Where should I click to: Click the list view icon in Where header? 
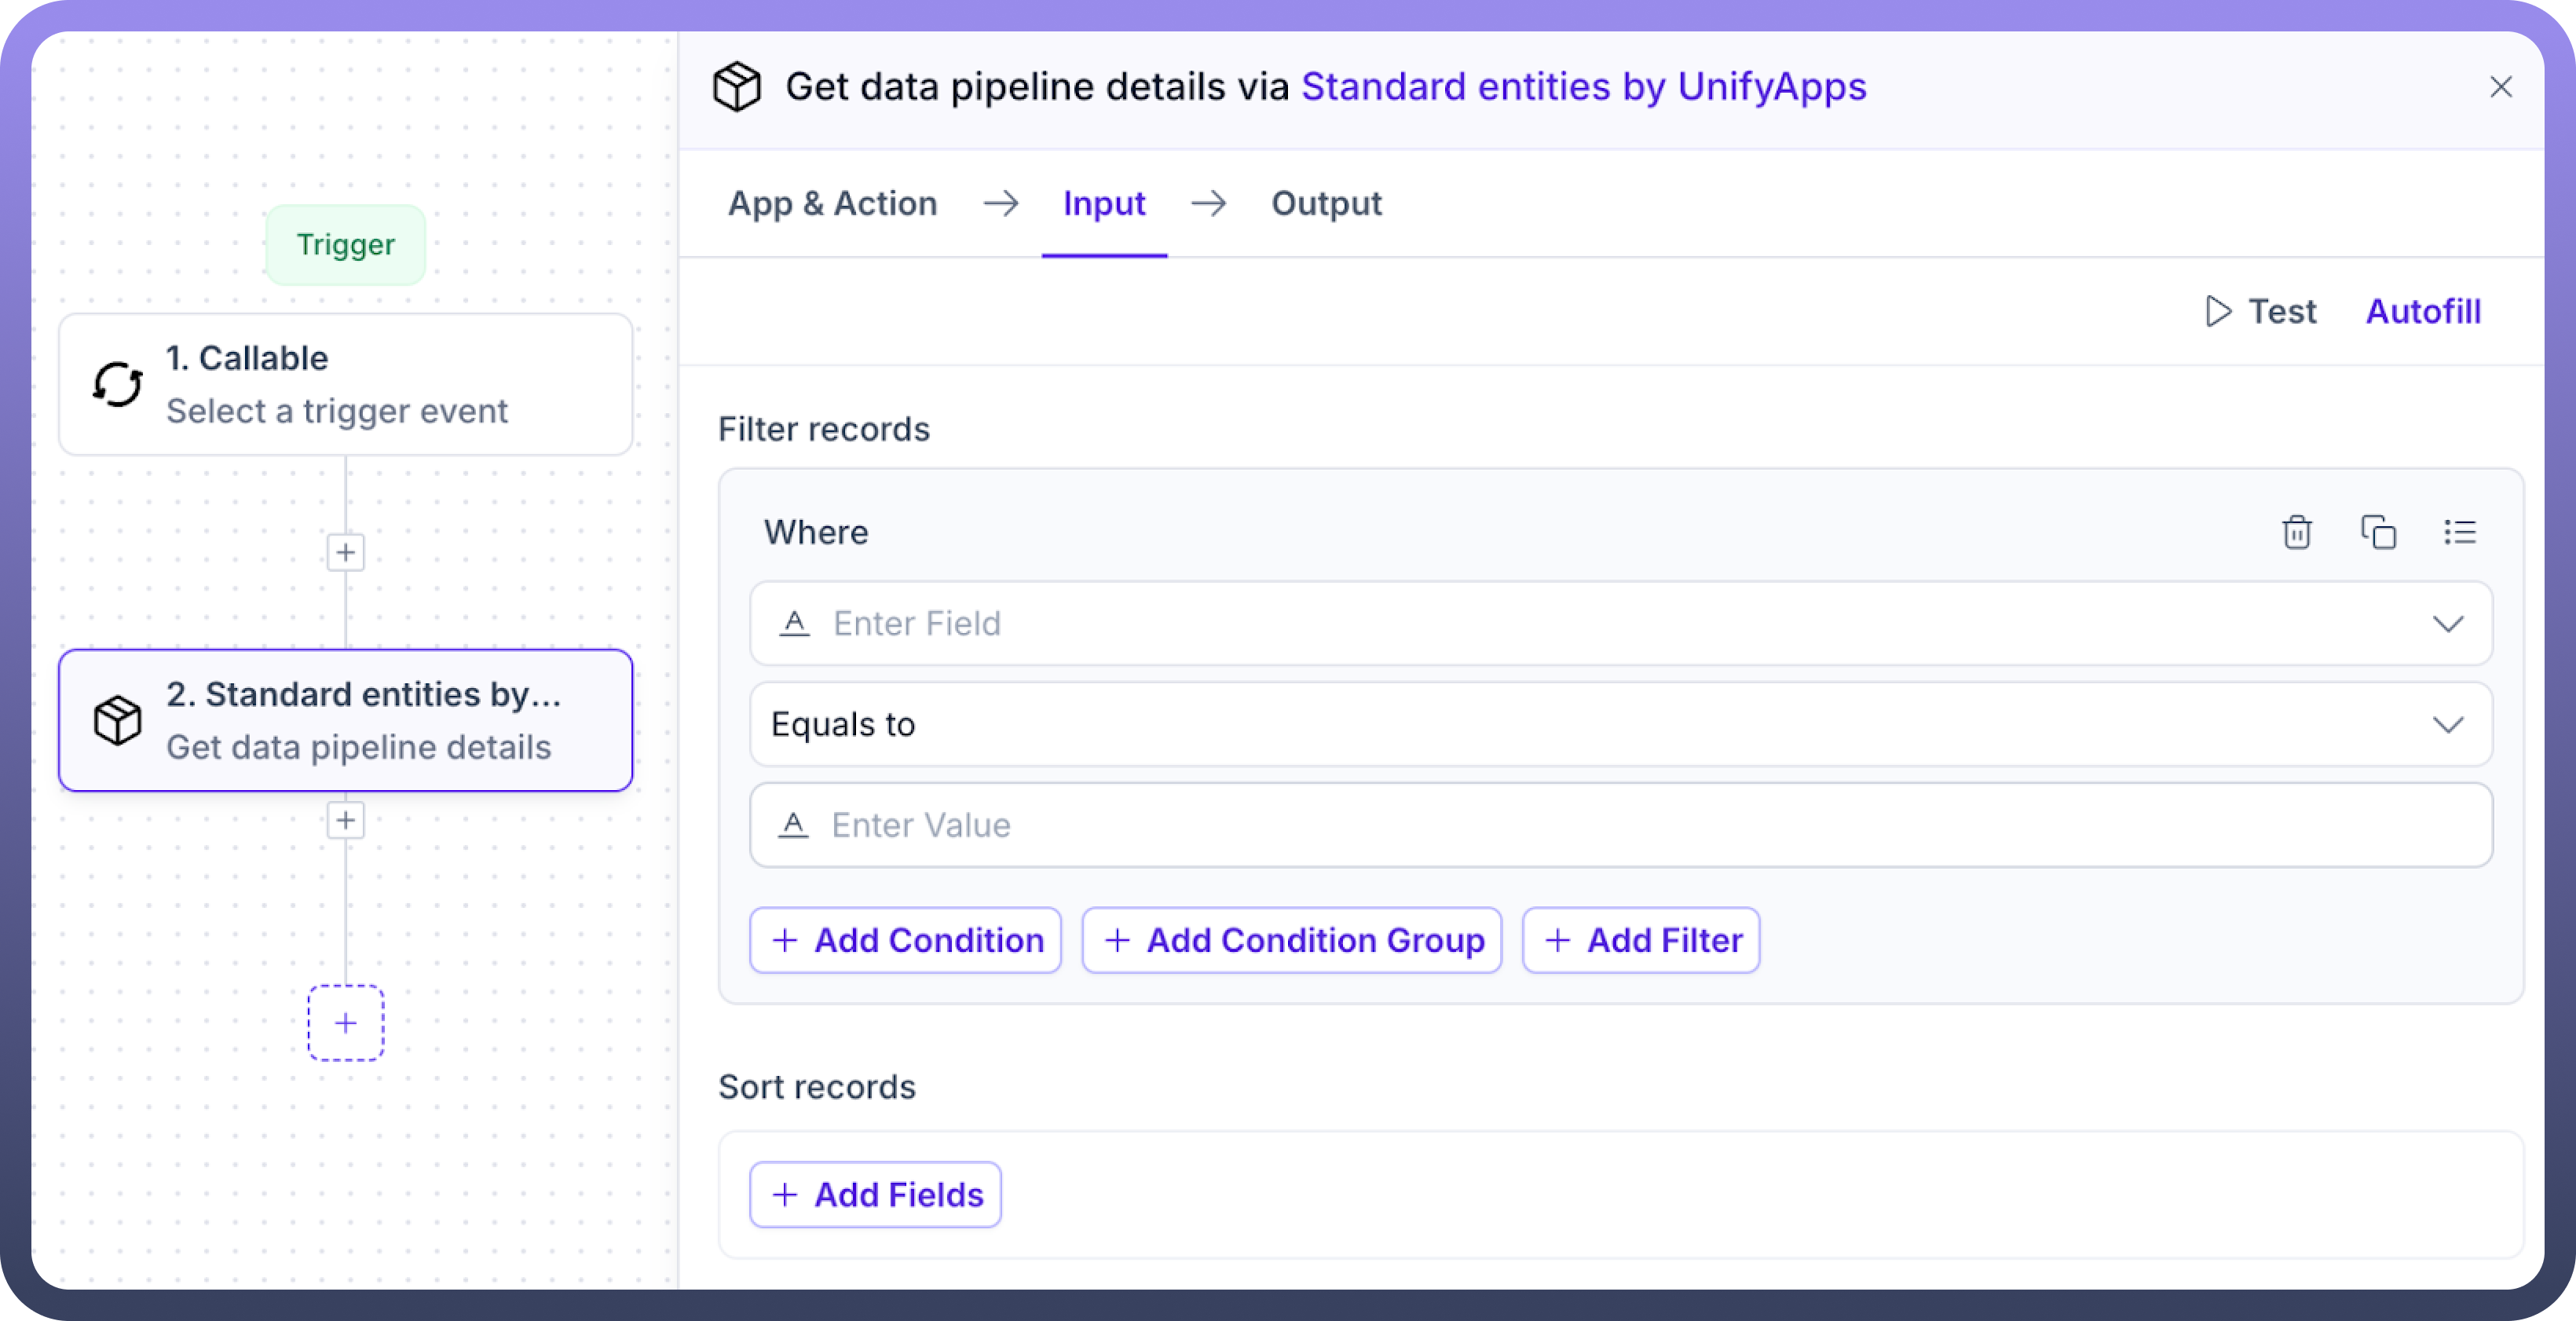click(2459, 532)
